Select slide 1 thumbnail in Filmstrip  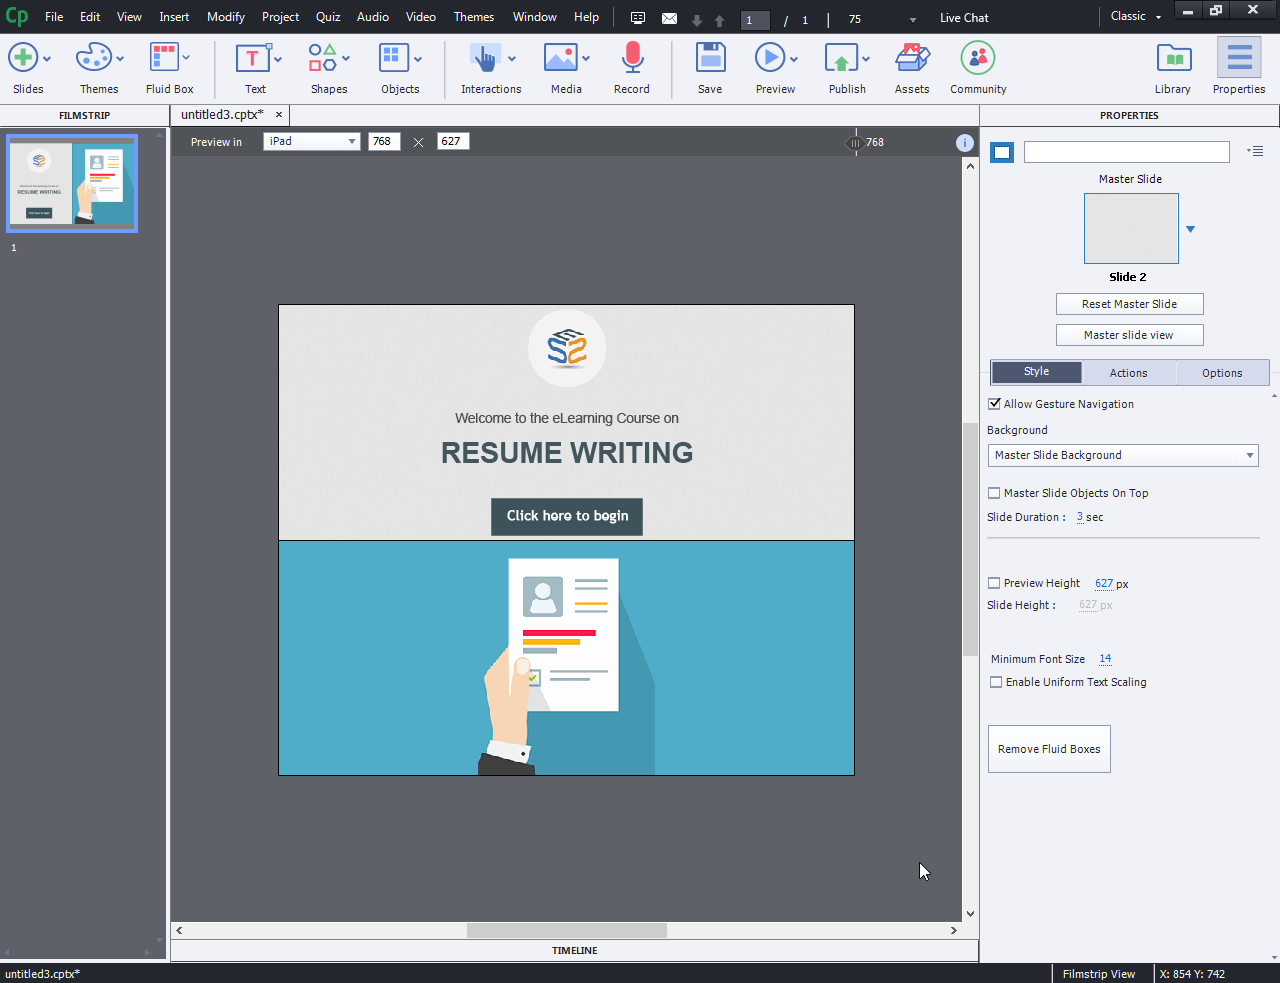click(x=72, y=185)
